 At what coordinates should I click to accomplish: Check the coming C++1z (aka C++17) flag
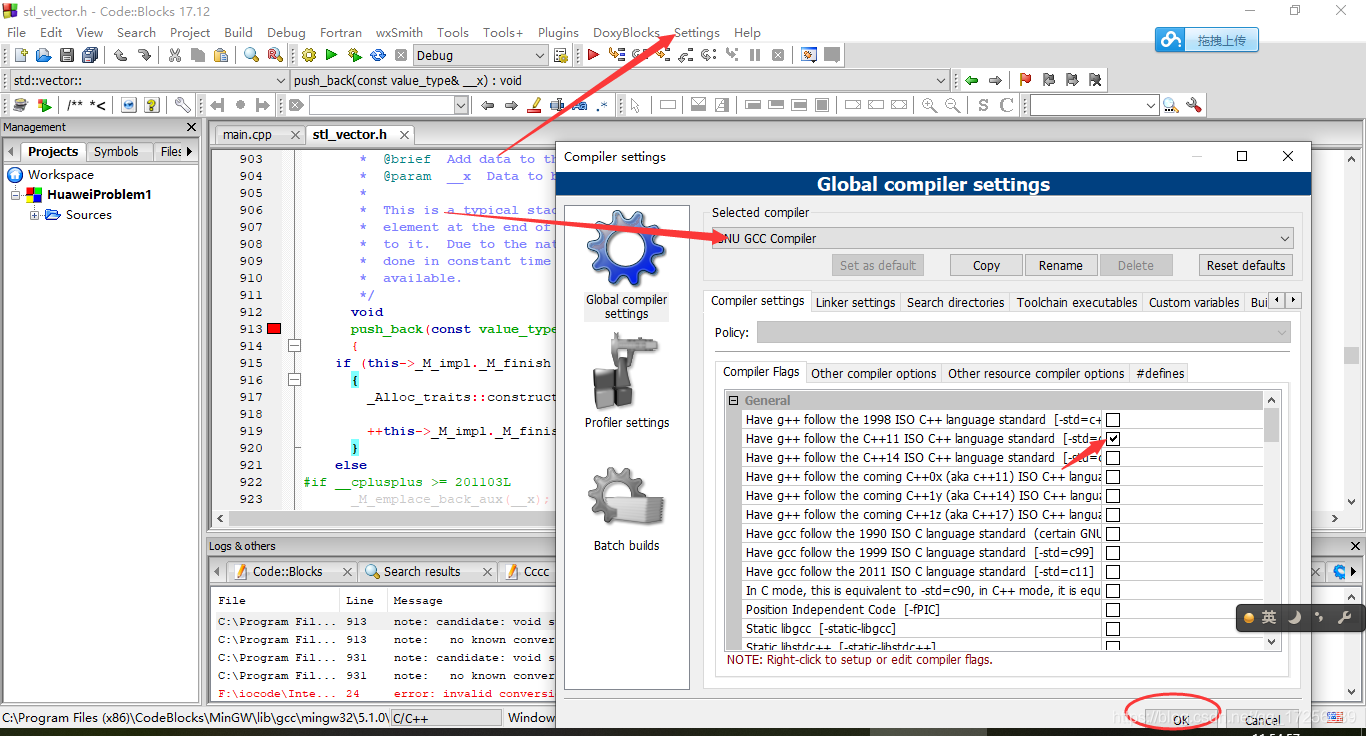tap(1113, 515)
